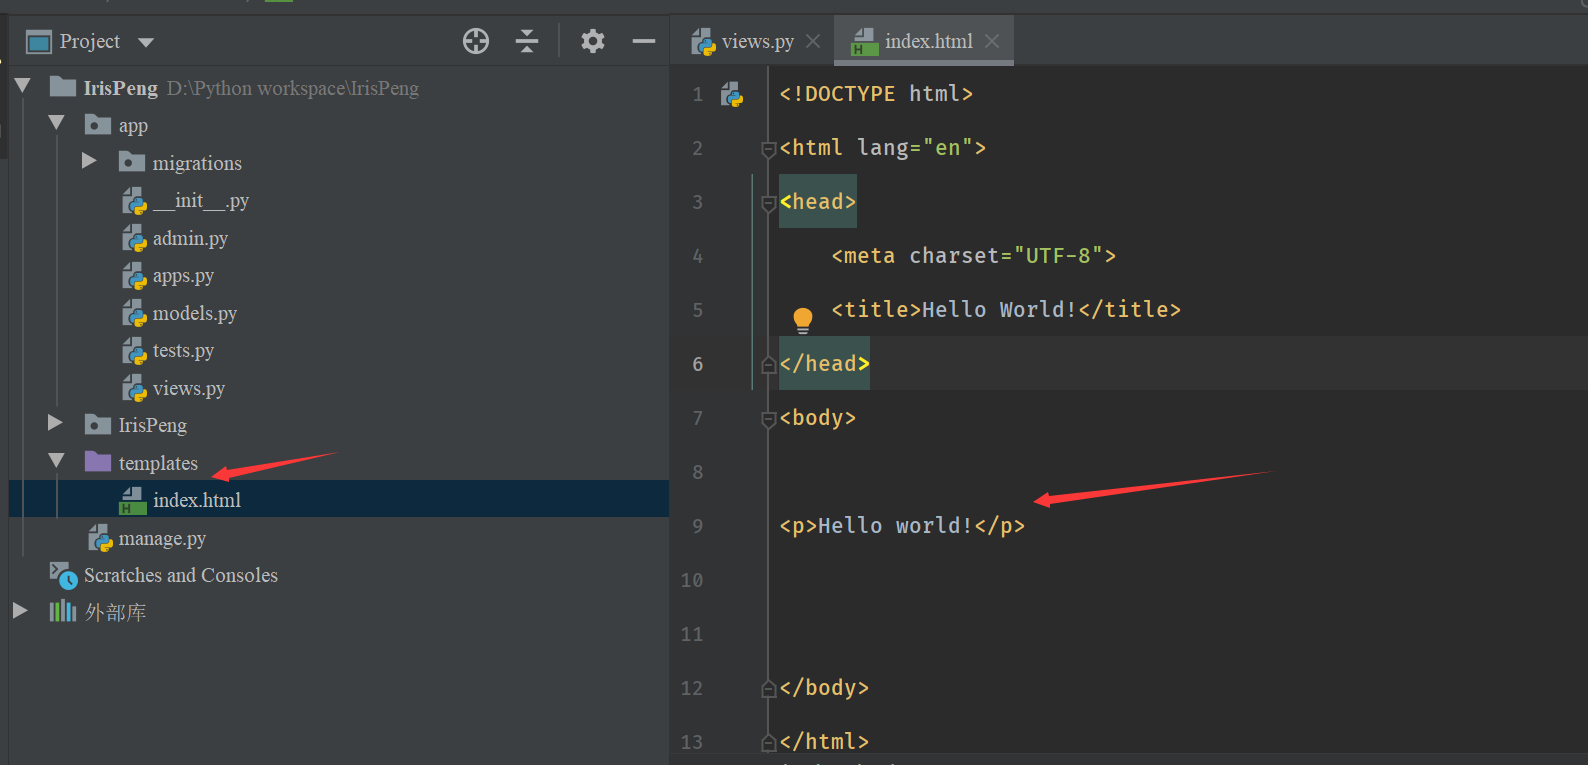Viewport: 1588px width, 765px height.
Task: Close the index.html editor tab
Action: click(x=992, y=41)
